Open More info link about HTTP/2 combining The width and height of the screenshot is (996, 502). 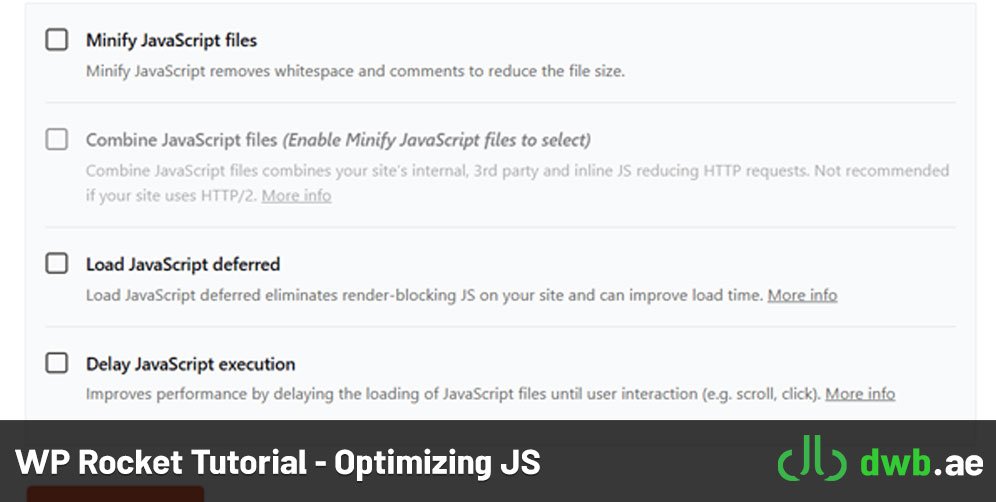click(x=296, y=196)
